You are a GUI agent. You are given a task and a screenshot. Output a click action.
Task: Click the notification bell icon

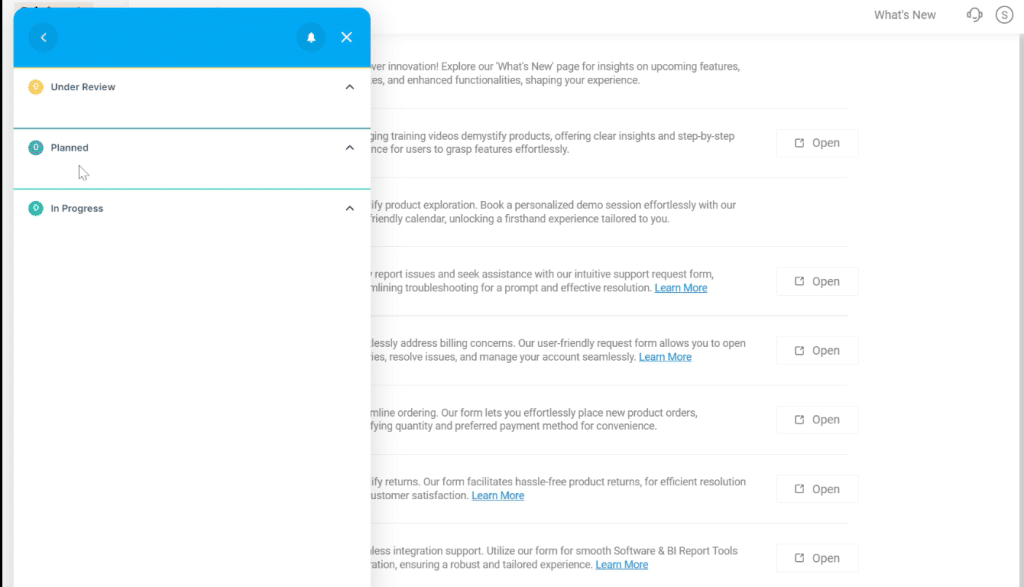pyautogui.click(x=311, y=37)
